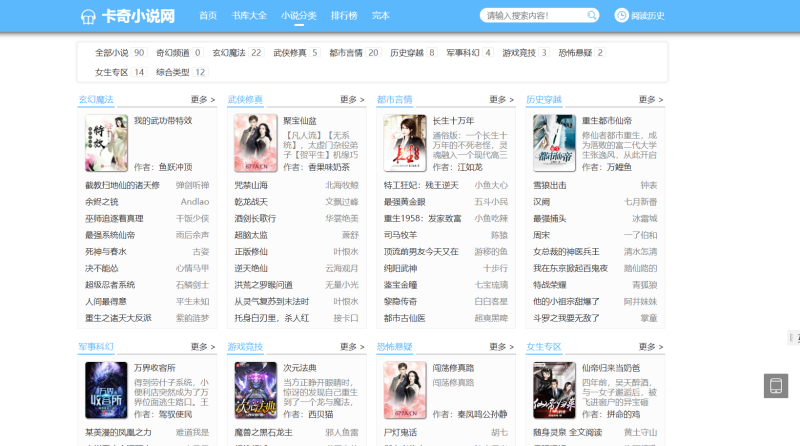Open 次元法典 book cover
The height and width of the screenshot is (446, 800).
(256, 390)
